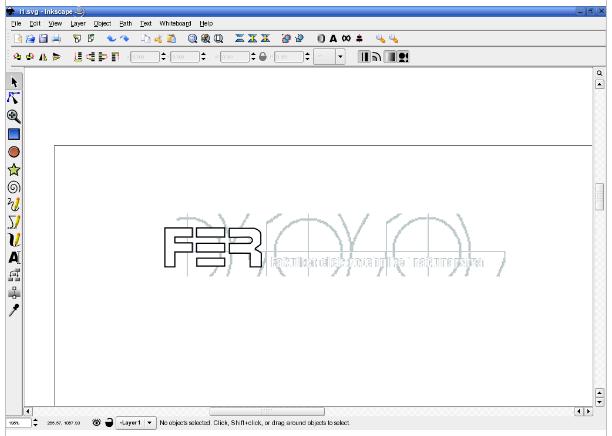Toggle the layer lock in status bar
This screenshot has width=612, height=436.
[109, 422]
